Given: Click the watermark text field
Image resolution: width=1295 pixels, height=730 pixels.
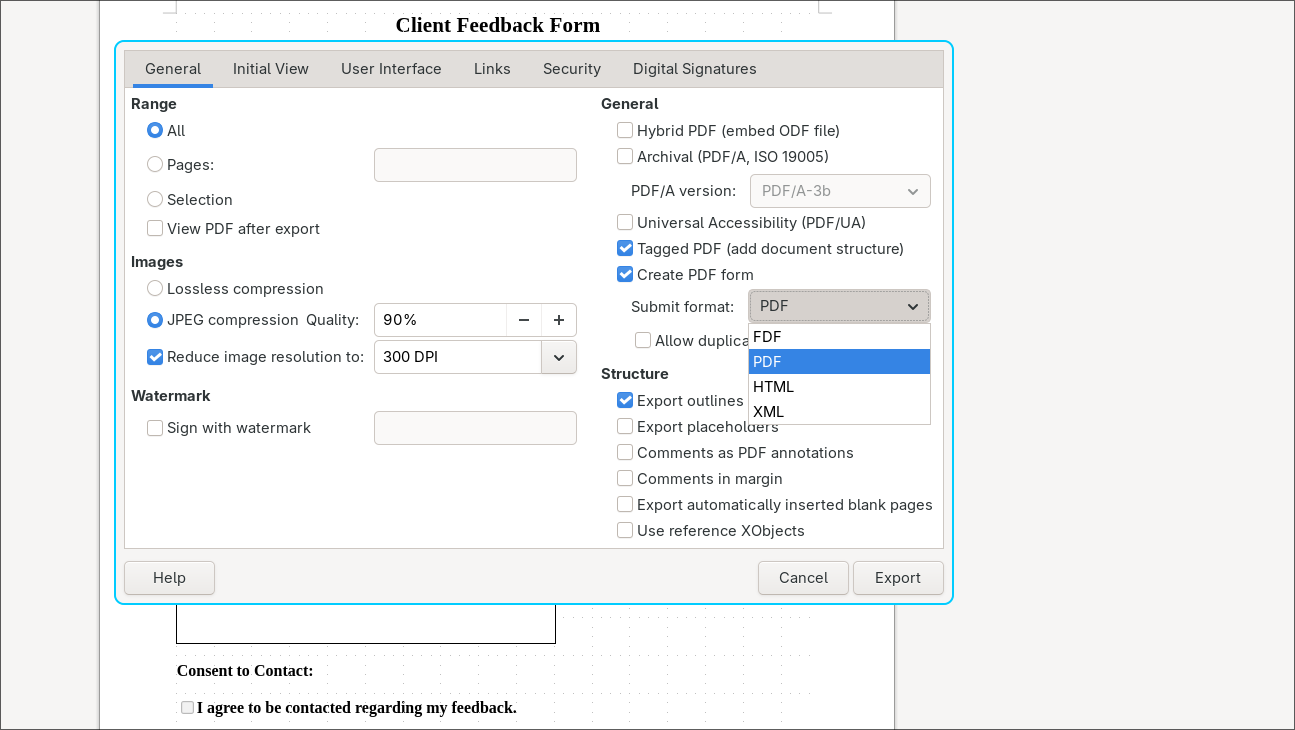Looking at the screenshot, I should tap(475, 428).
